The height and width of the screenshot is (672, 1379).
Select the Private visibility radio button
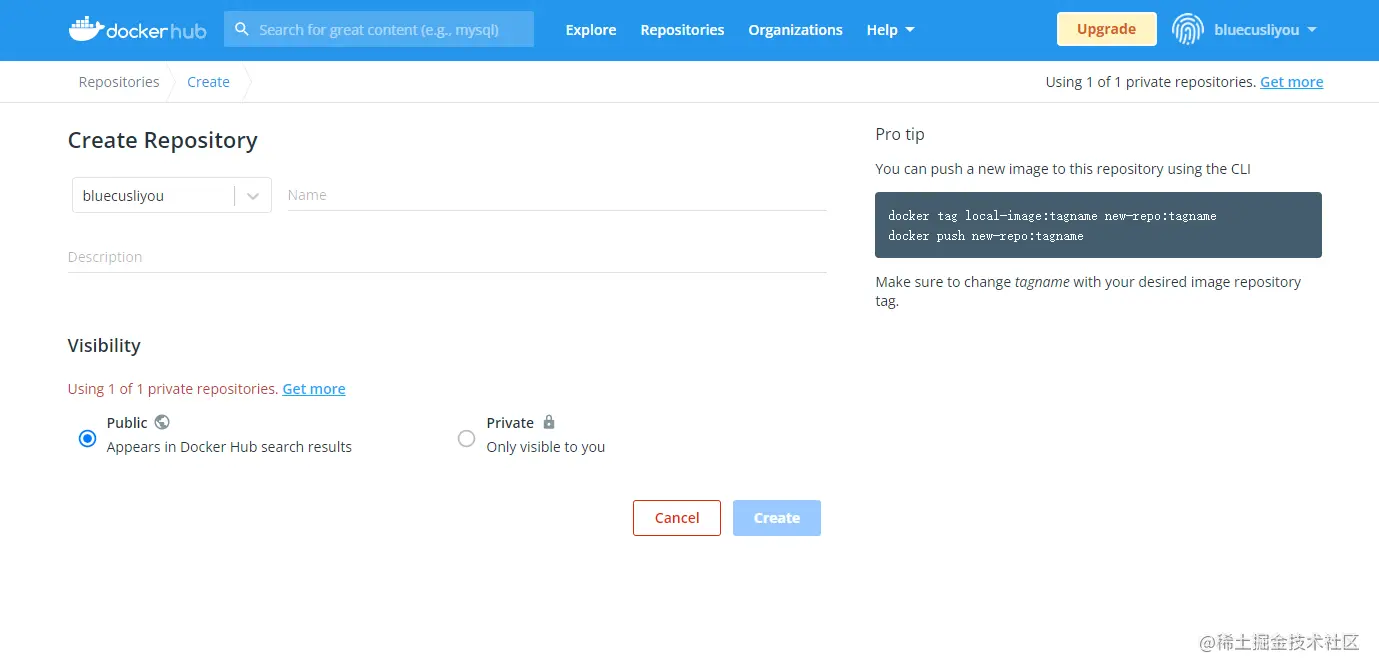pyautogui.click(x=466, y=438)
